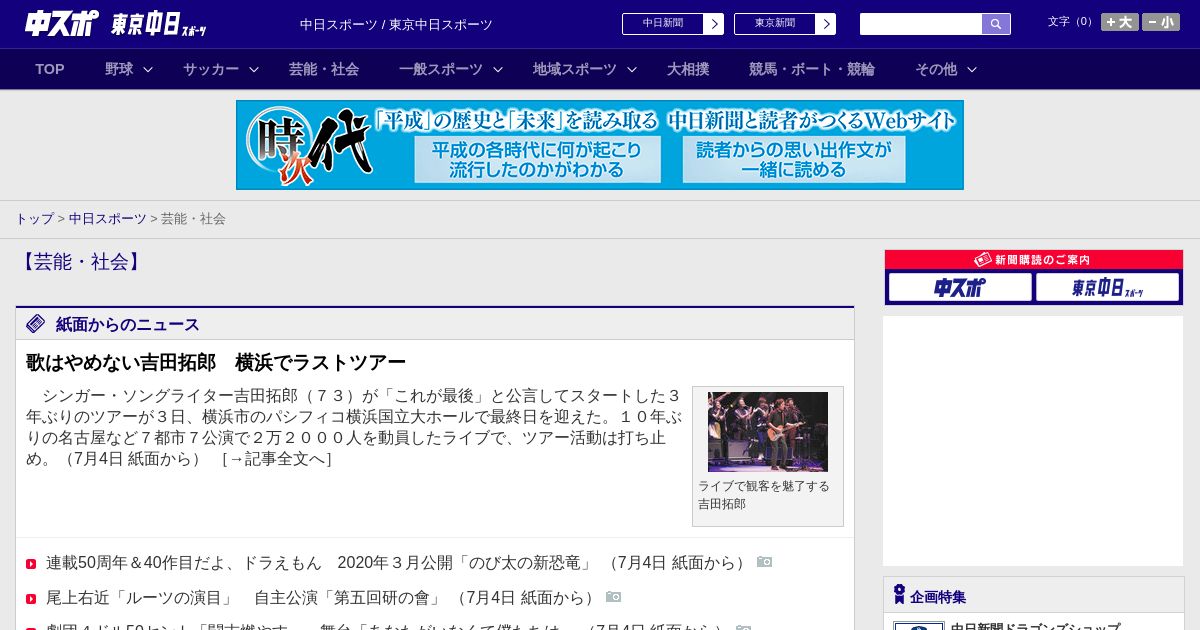Expand the その他 dropdown chevron
Image resolution: width=1200 pixels, height=630 pixels.
click(x=972, y=69)
